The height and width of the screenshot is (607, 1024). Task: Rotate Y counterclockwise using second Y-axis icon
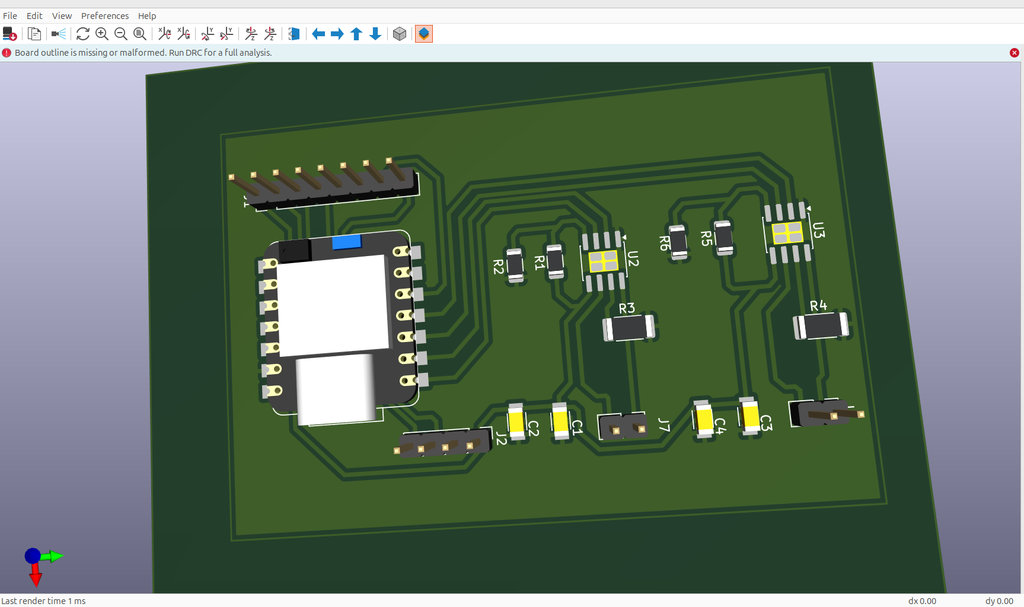point(227,33)
